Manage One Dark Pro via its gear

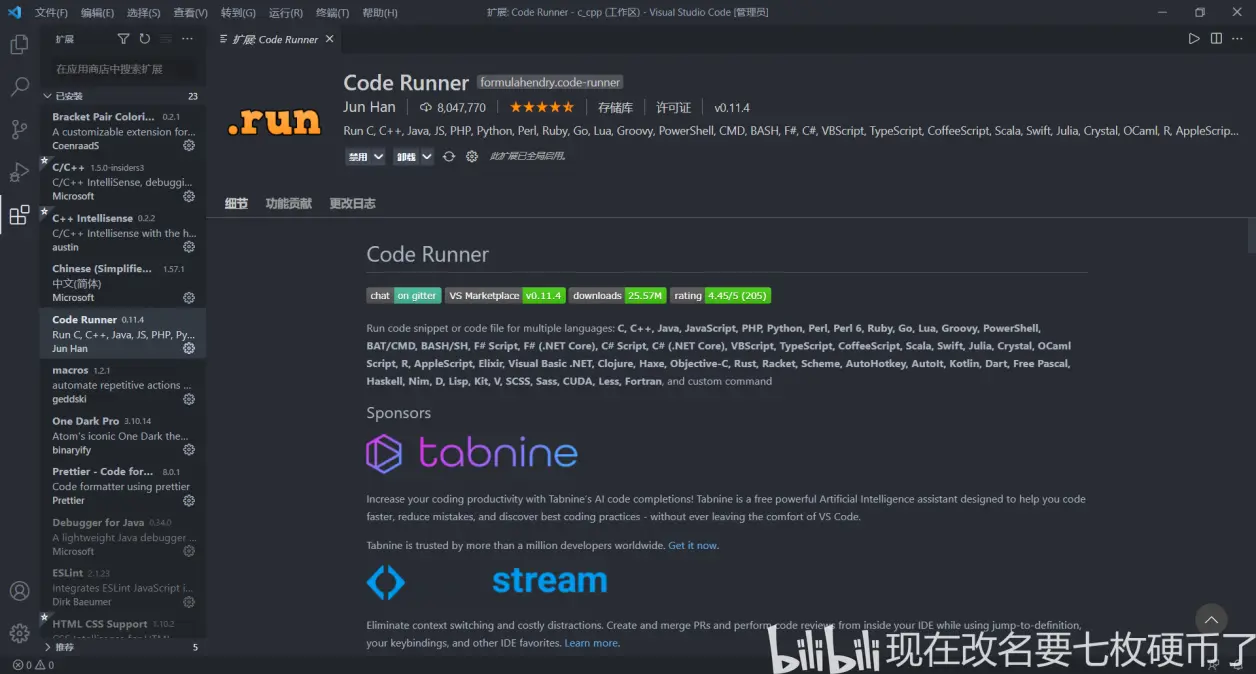coord(189,450)
